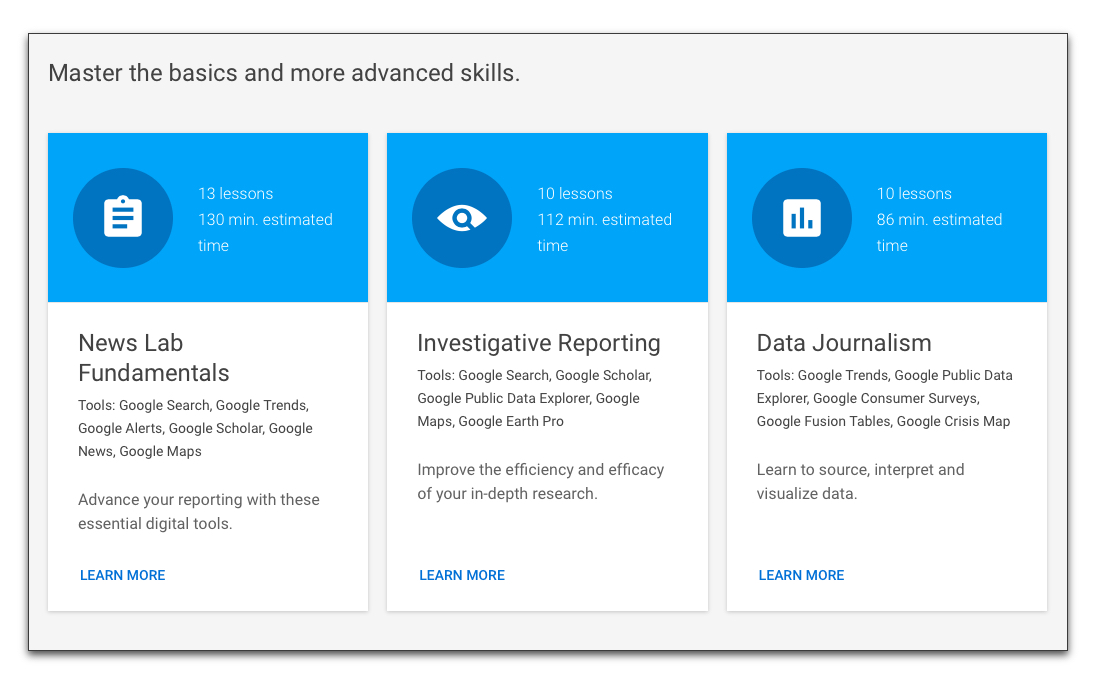Click the tools list starting 'Google Search, Google Trends'
Screen dimensions: 1096x683
pos(195,429)
